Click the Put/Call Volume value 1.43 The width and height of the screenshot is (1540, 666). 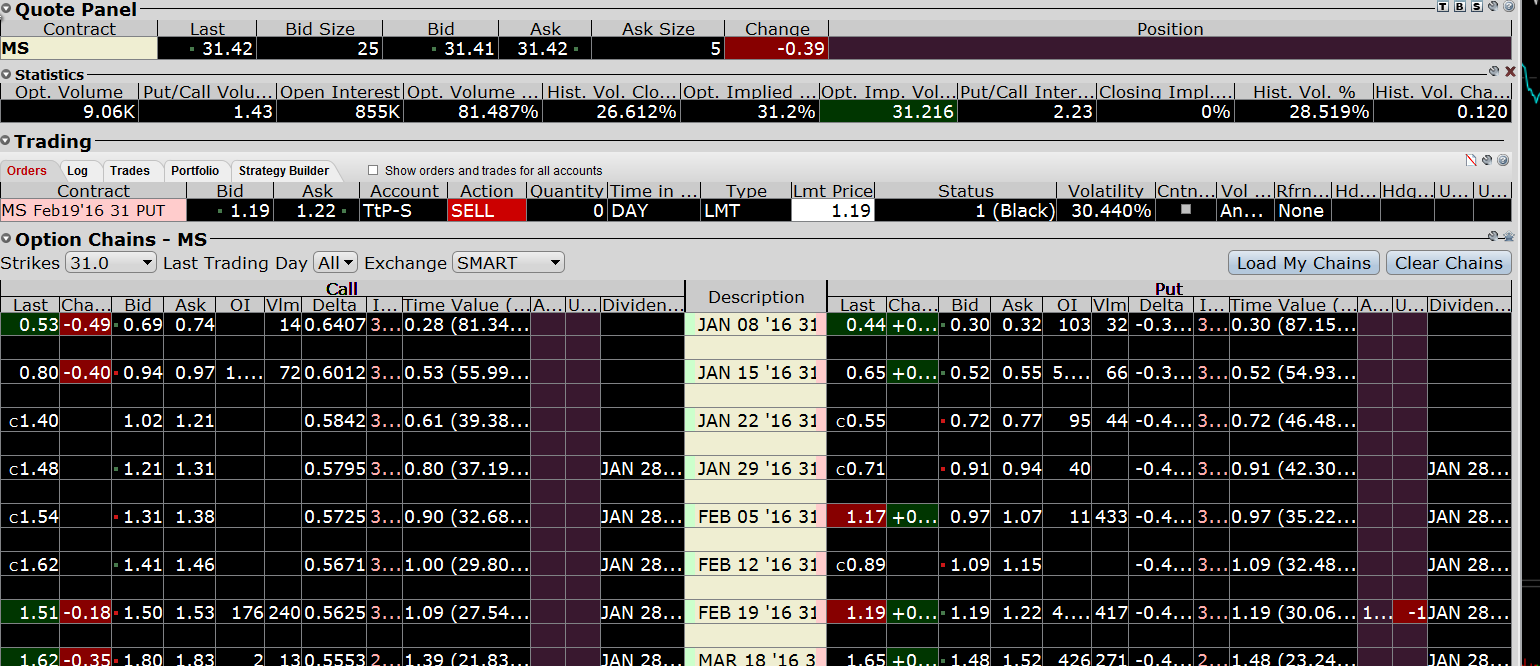(x=208, y=112)
